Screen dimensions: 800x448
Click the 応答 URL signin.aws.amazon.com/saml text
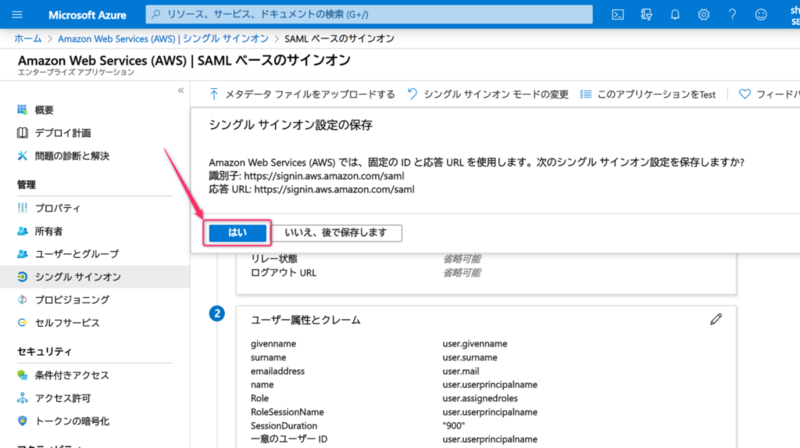[x=334, y=189]
